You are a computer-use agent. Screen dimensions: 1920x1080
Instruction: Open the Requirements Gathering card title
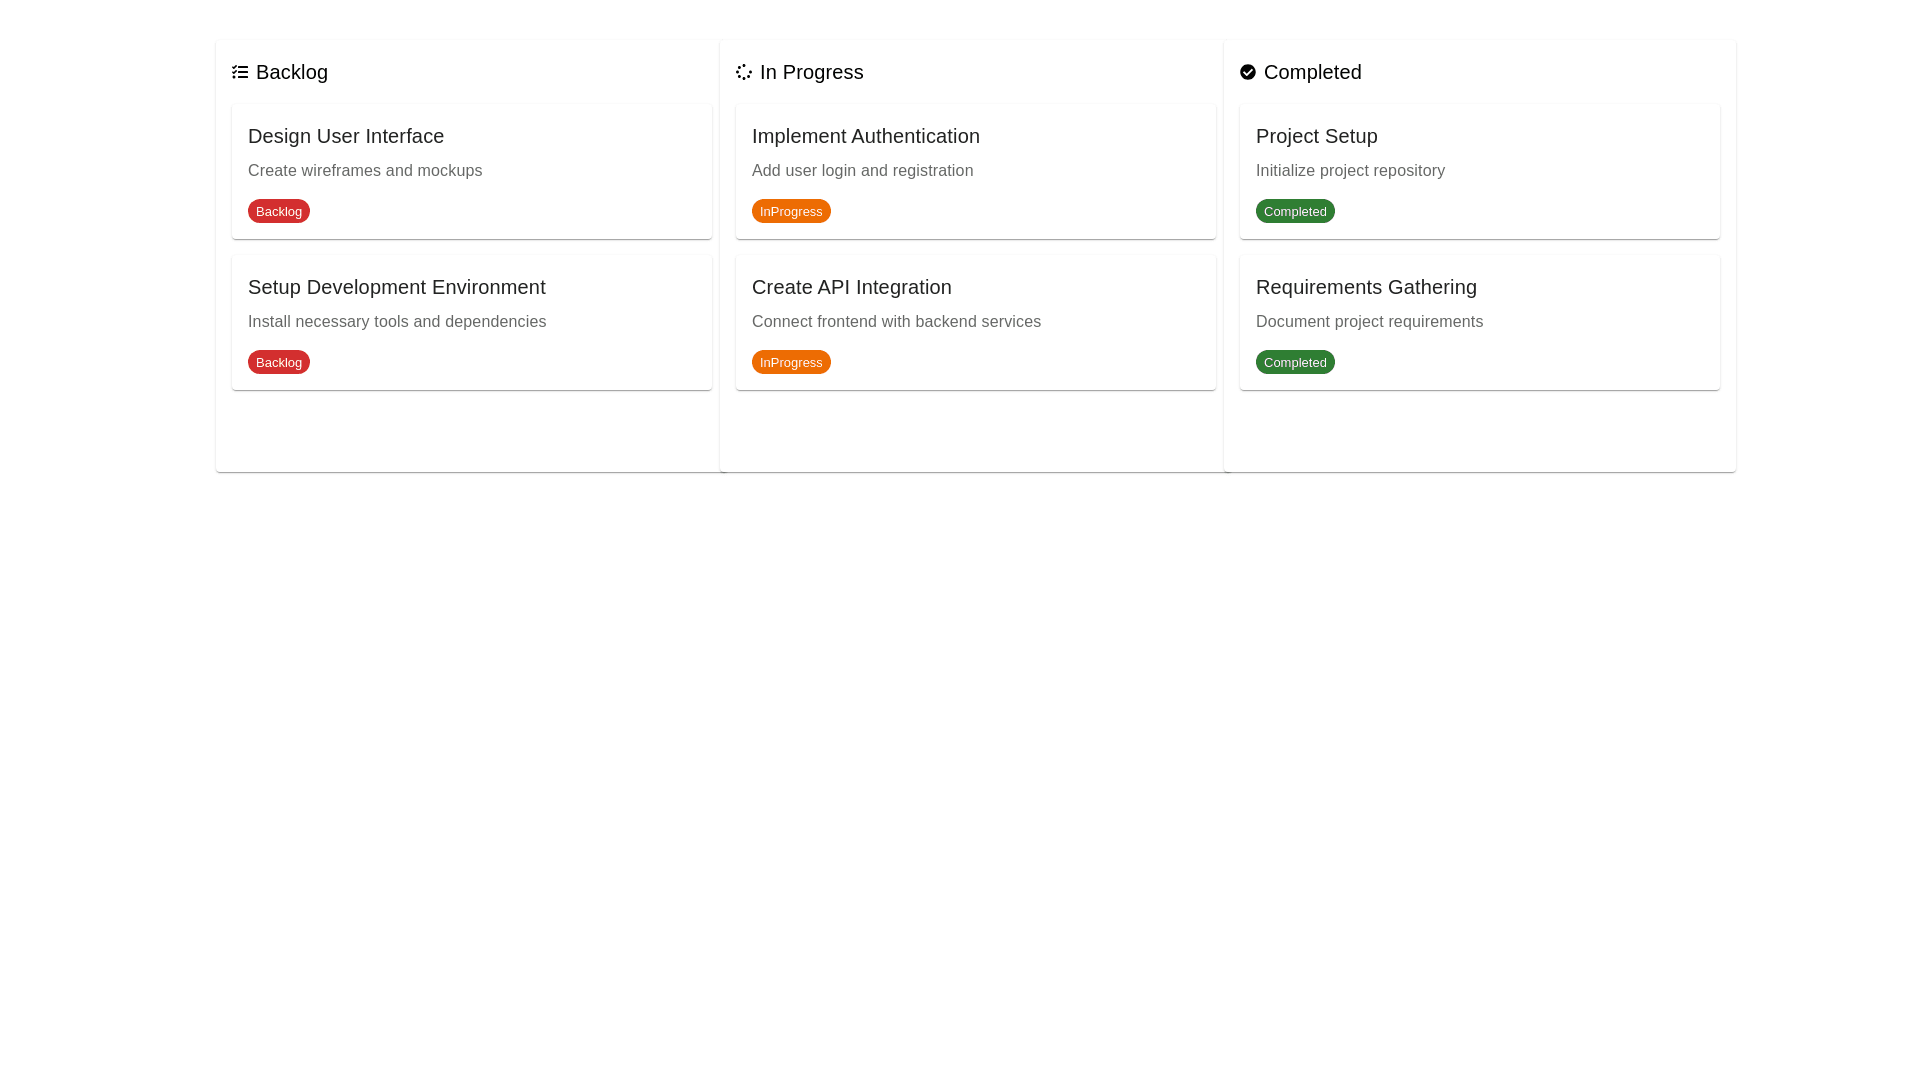pyautogui.click(x=1365, y=287)
